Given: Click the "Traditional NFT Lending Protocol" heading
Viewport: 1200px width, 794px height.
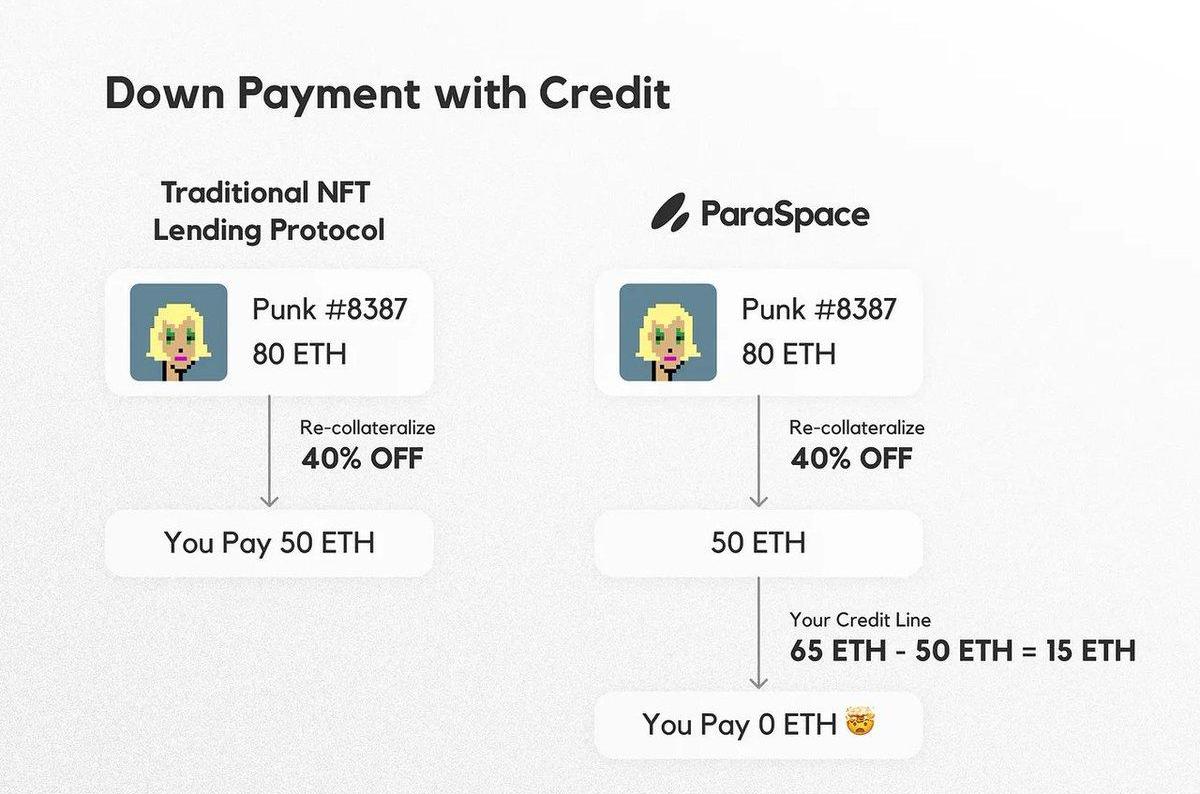Looking at the screenshot, I should (268, 210).
